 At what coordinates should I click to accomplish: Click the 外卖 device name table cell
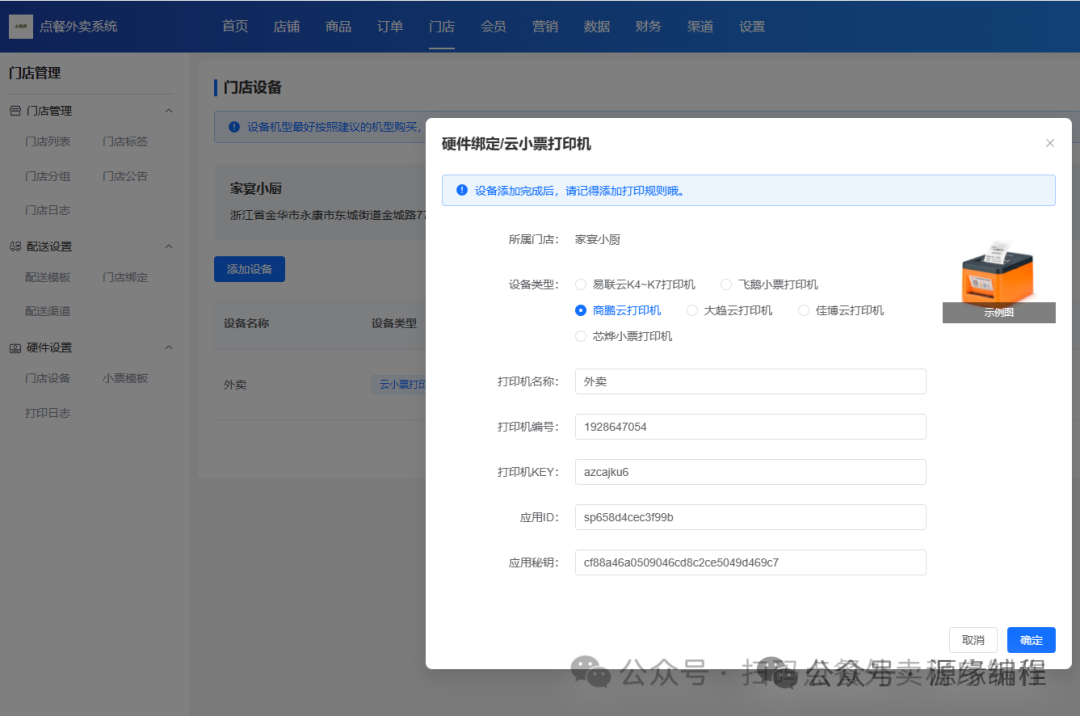(x=235, y=385)
